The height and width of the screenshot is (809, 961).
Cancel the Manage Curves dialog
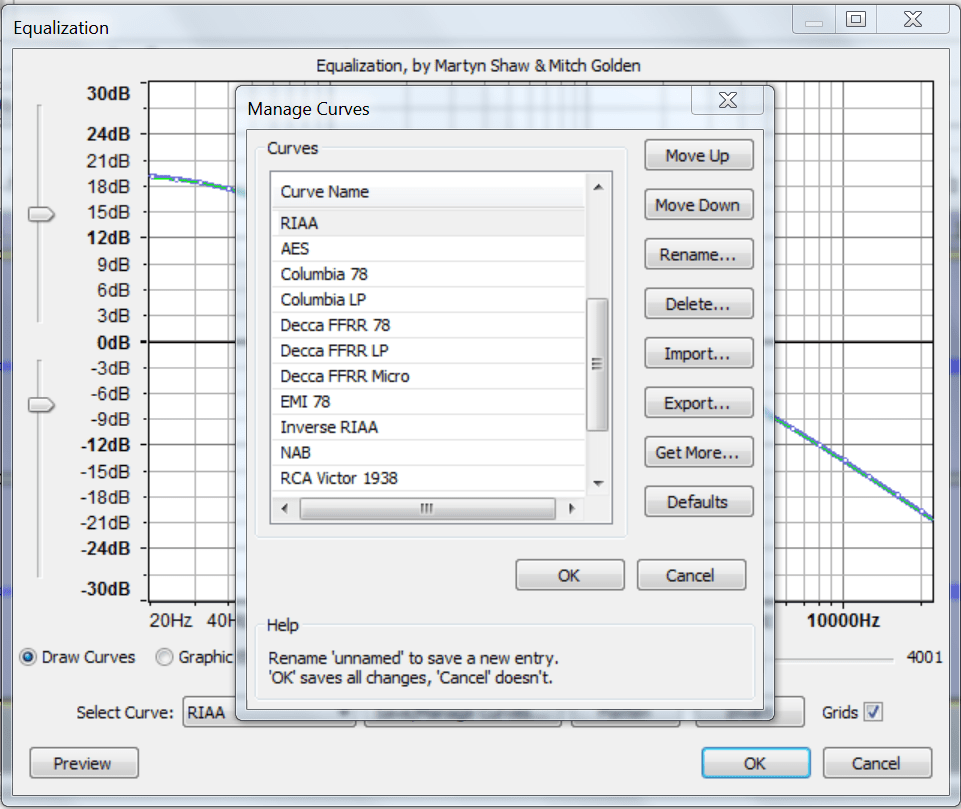click(x=691, y=574)
